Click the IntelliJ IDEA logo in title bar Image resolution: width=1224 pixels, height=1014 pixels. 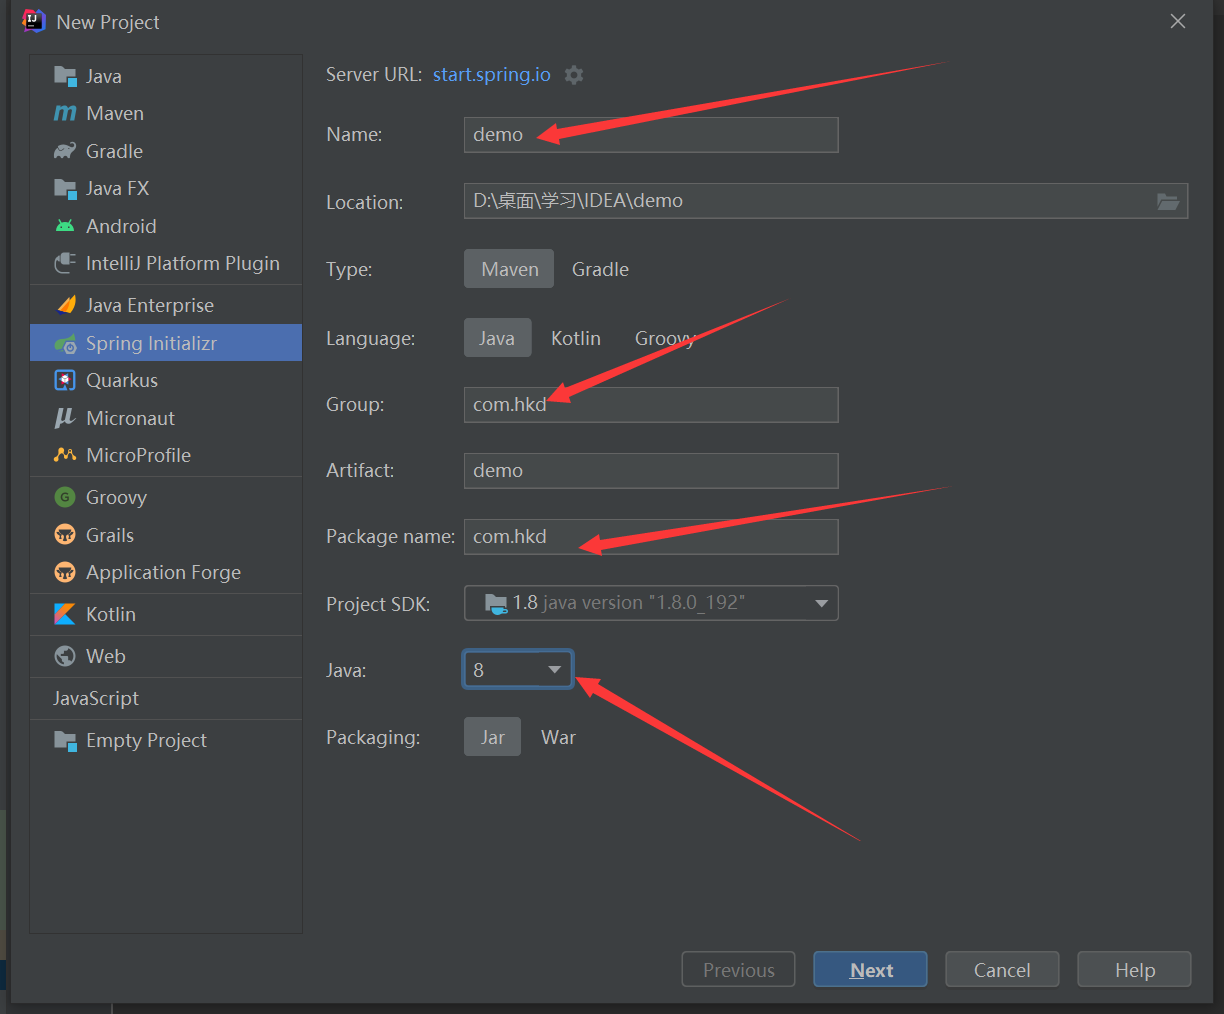click(x=34, y=21)
